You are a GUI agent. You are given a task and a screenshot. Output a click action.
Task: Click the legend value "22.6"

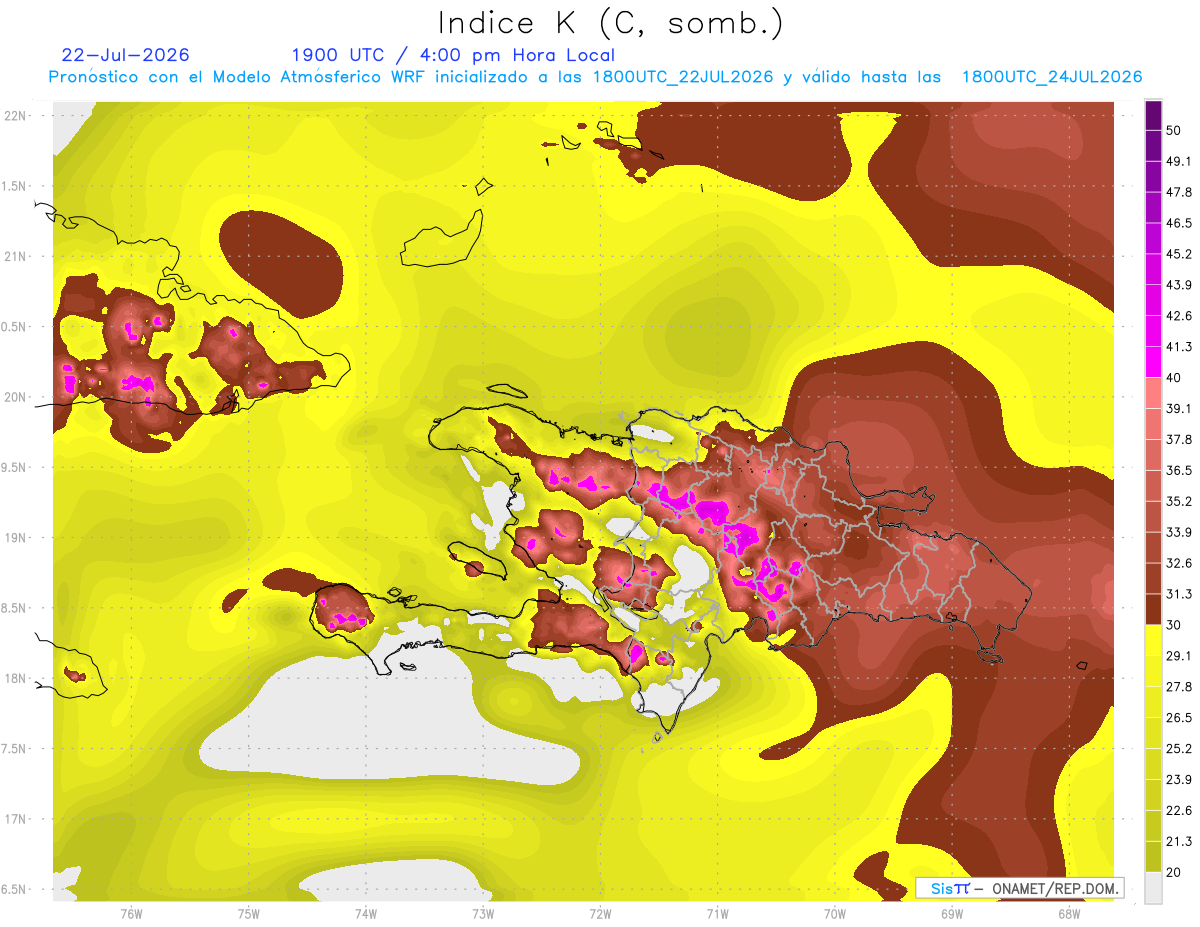(x=1179, y=810)
